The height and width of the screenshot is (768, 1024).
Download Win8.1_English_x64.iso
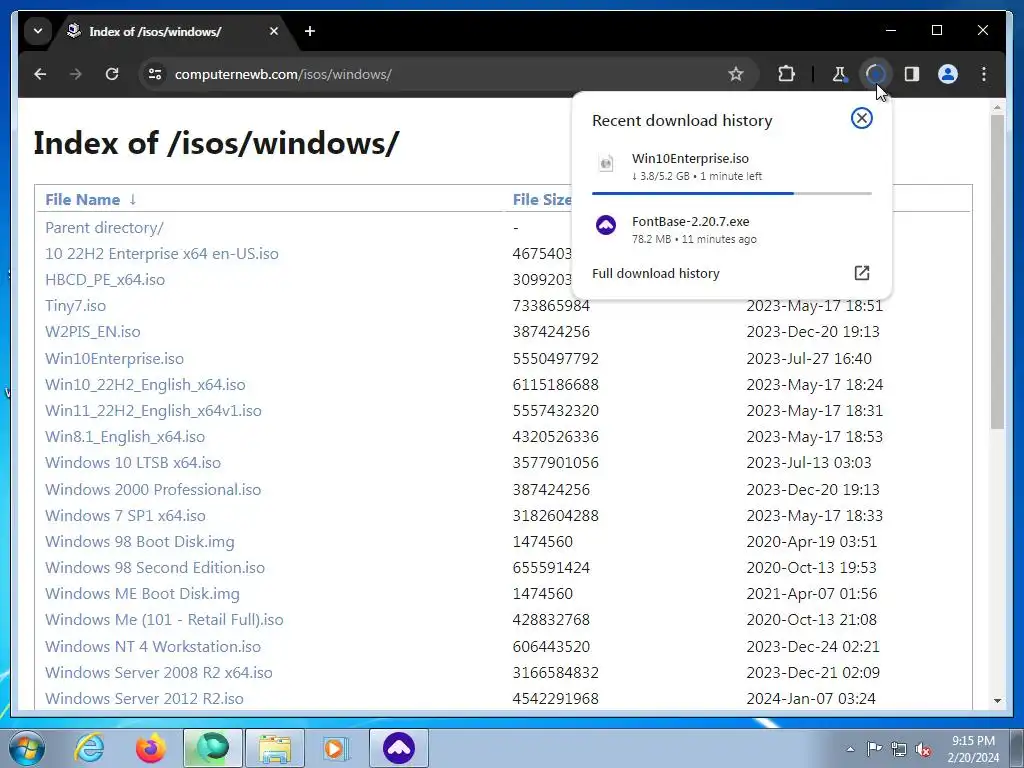pos(125,437)
